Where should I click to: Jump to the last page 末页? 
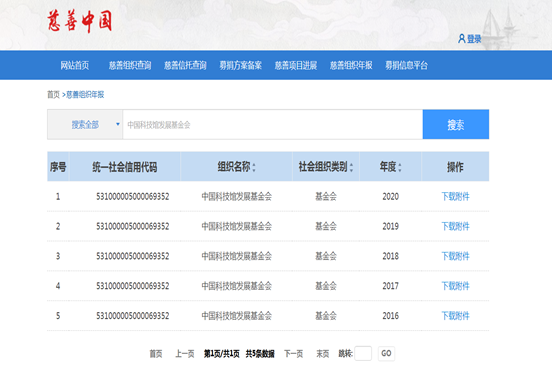pos(322,354)
